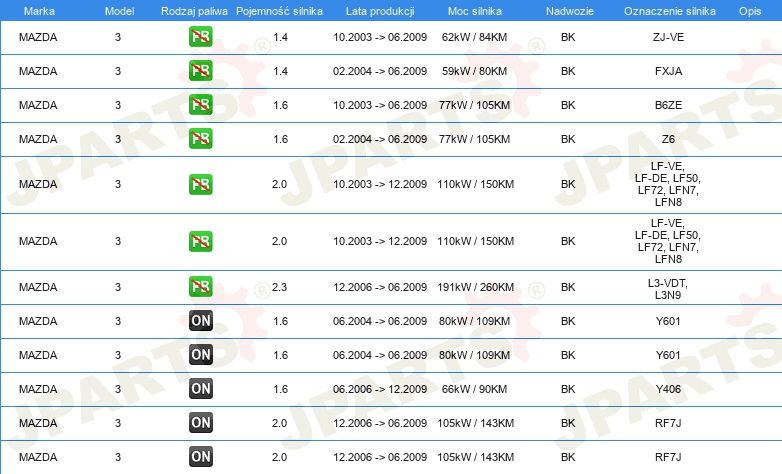Click 77kW / 105KM in the Z6 row
The width and height of the screenshot is (782, 474).
(474, 139)
